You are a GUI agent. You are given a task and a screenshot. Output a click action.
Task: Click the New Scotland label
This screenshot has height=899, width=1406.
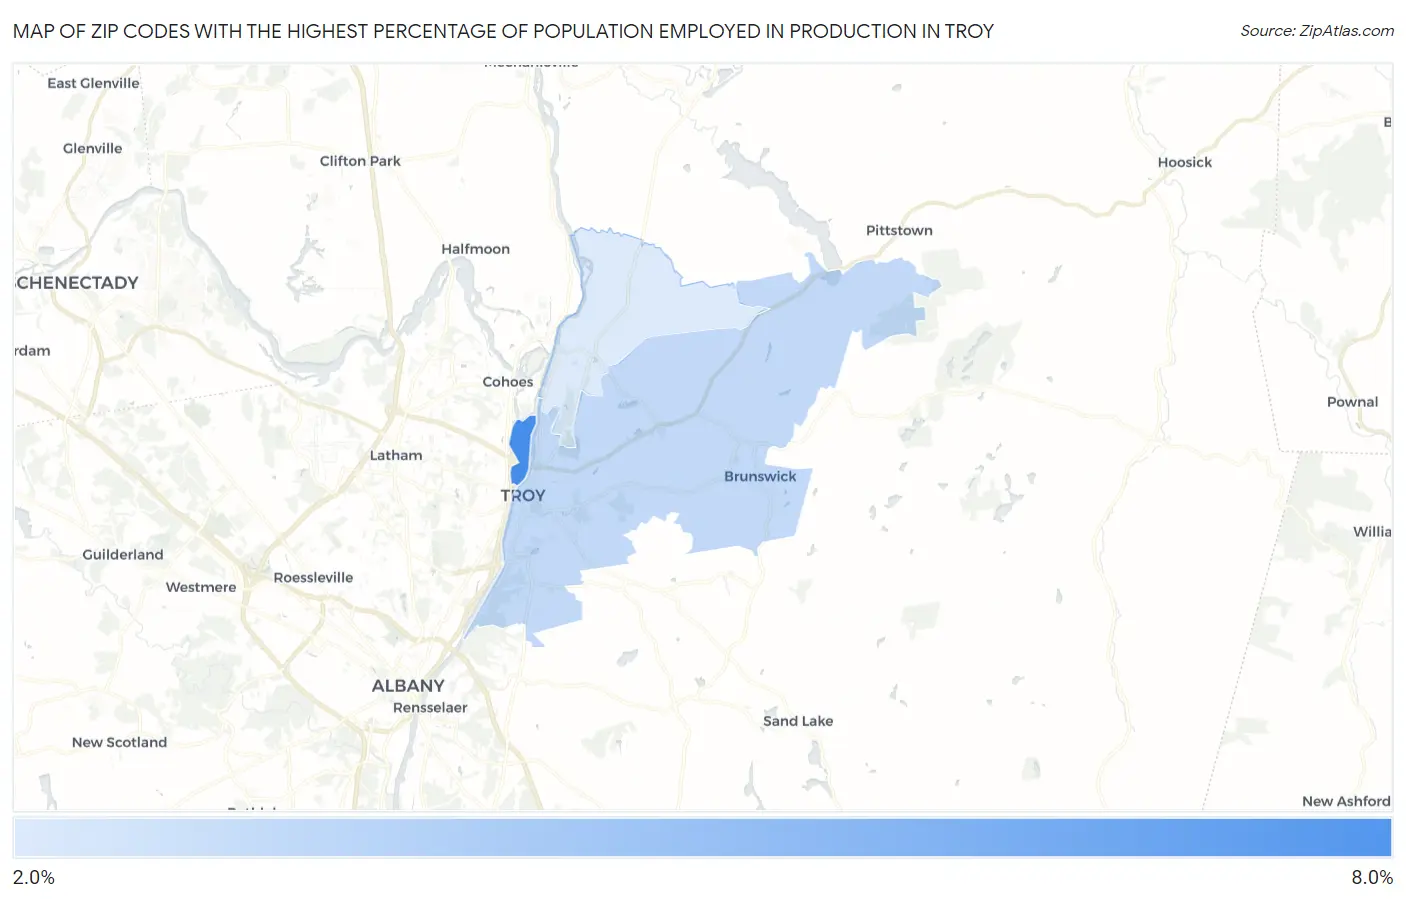[119, 742]
